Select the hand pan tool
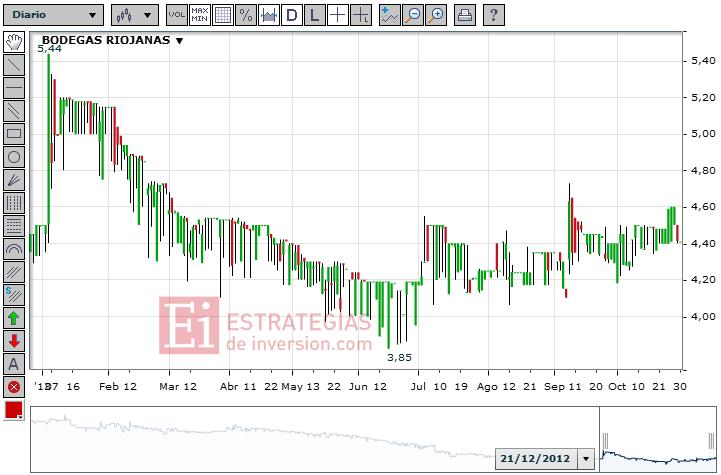721x475 pixels. click(x=14, y=42)
